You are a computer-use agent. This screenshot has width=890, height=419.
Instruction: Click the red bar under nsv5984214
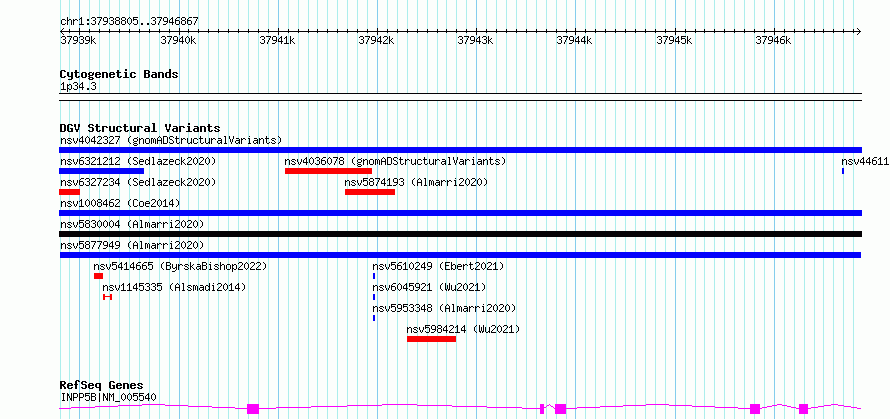tap(431, 339)
